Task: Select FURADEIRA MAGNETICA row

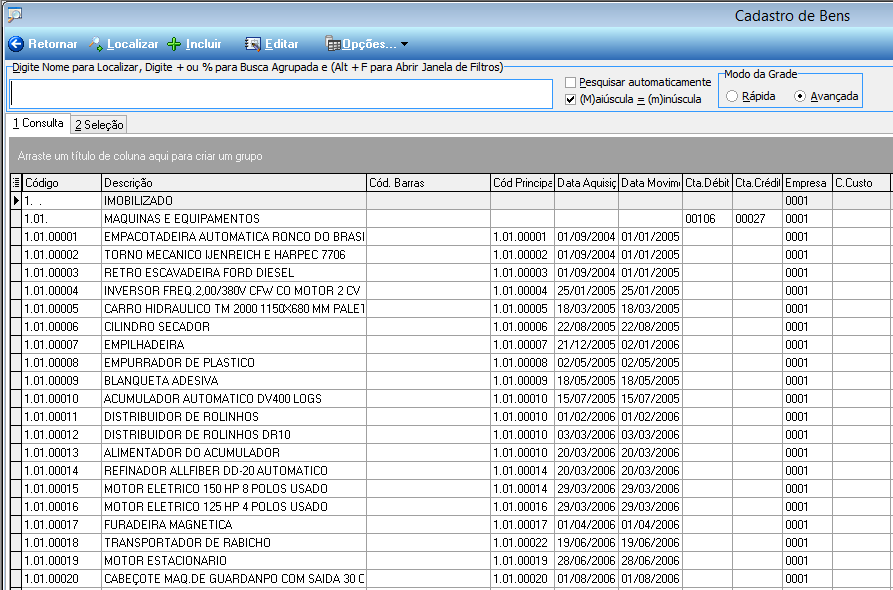Action: [x=451, y=525]
